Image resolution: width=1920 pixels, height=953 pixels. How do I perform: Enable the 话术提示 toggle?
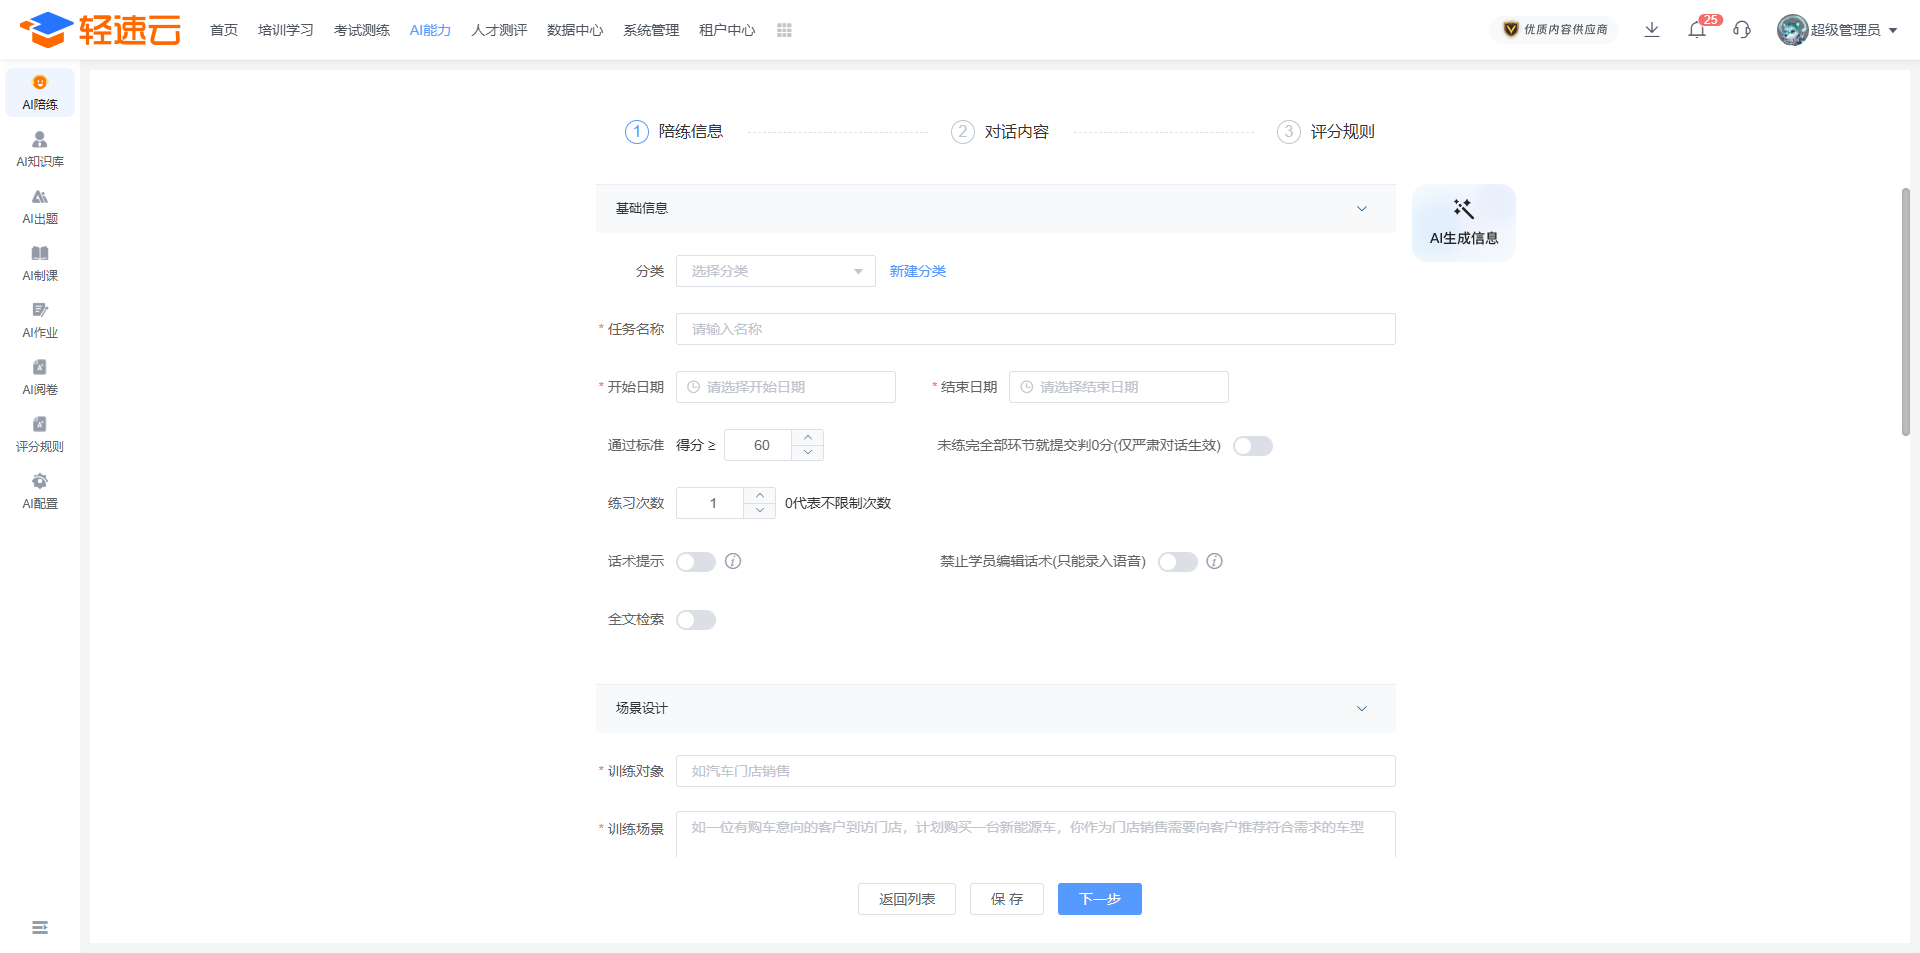point(696,562)
